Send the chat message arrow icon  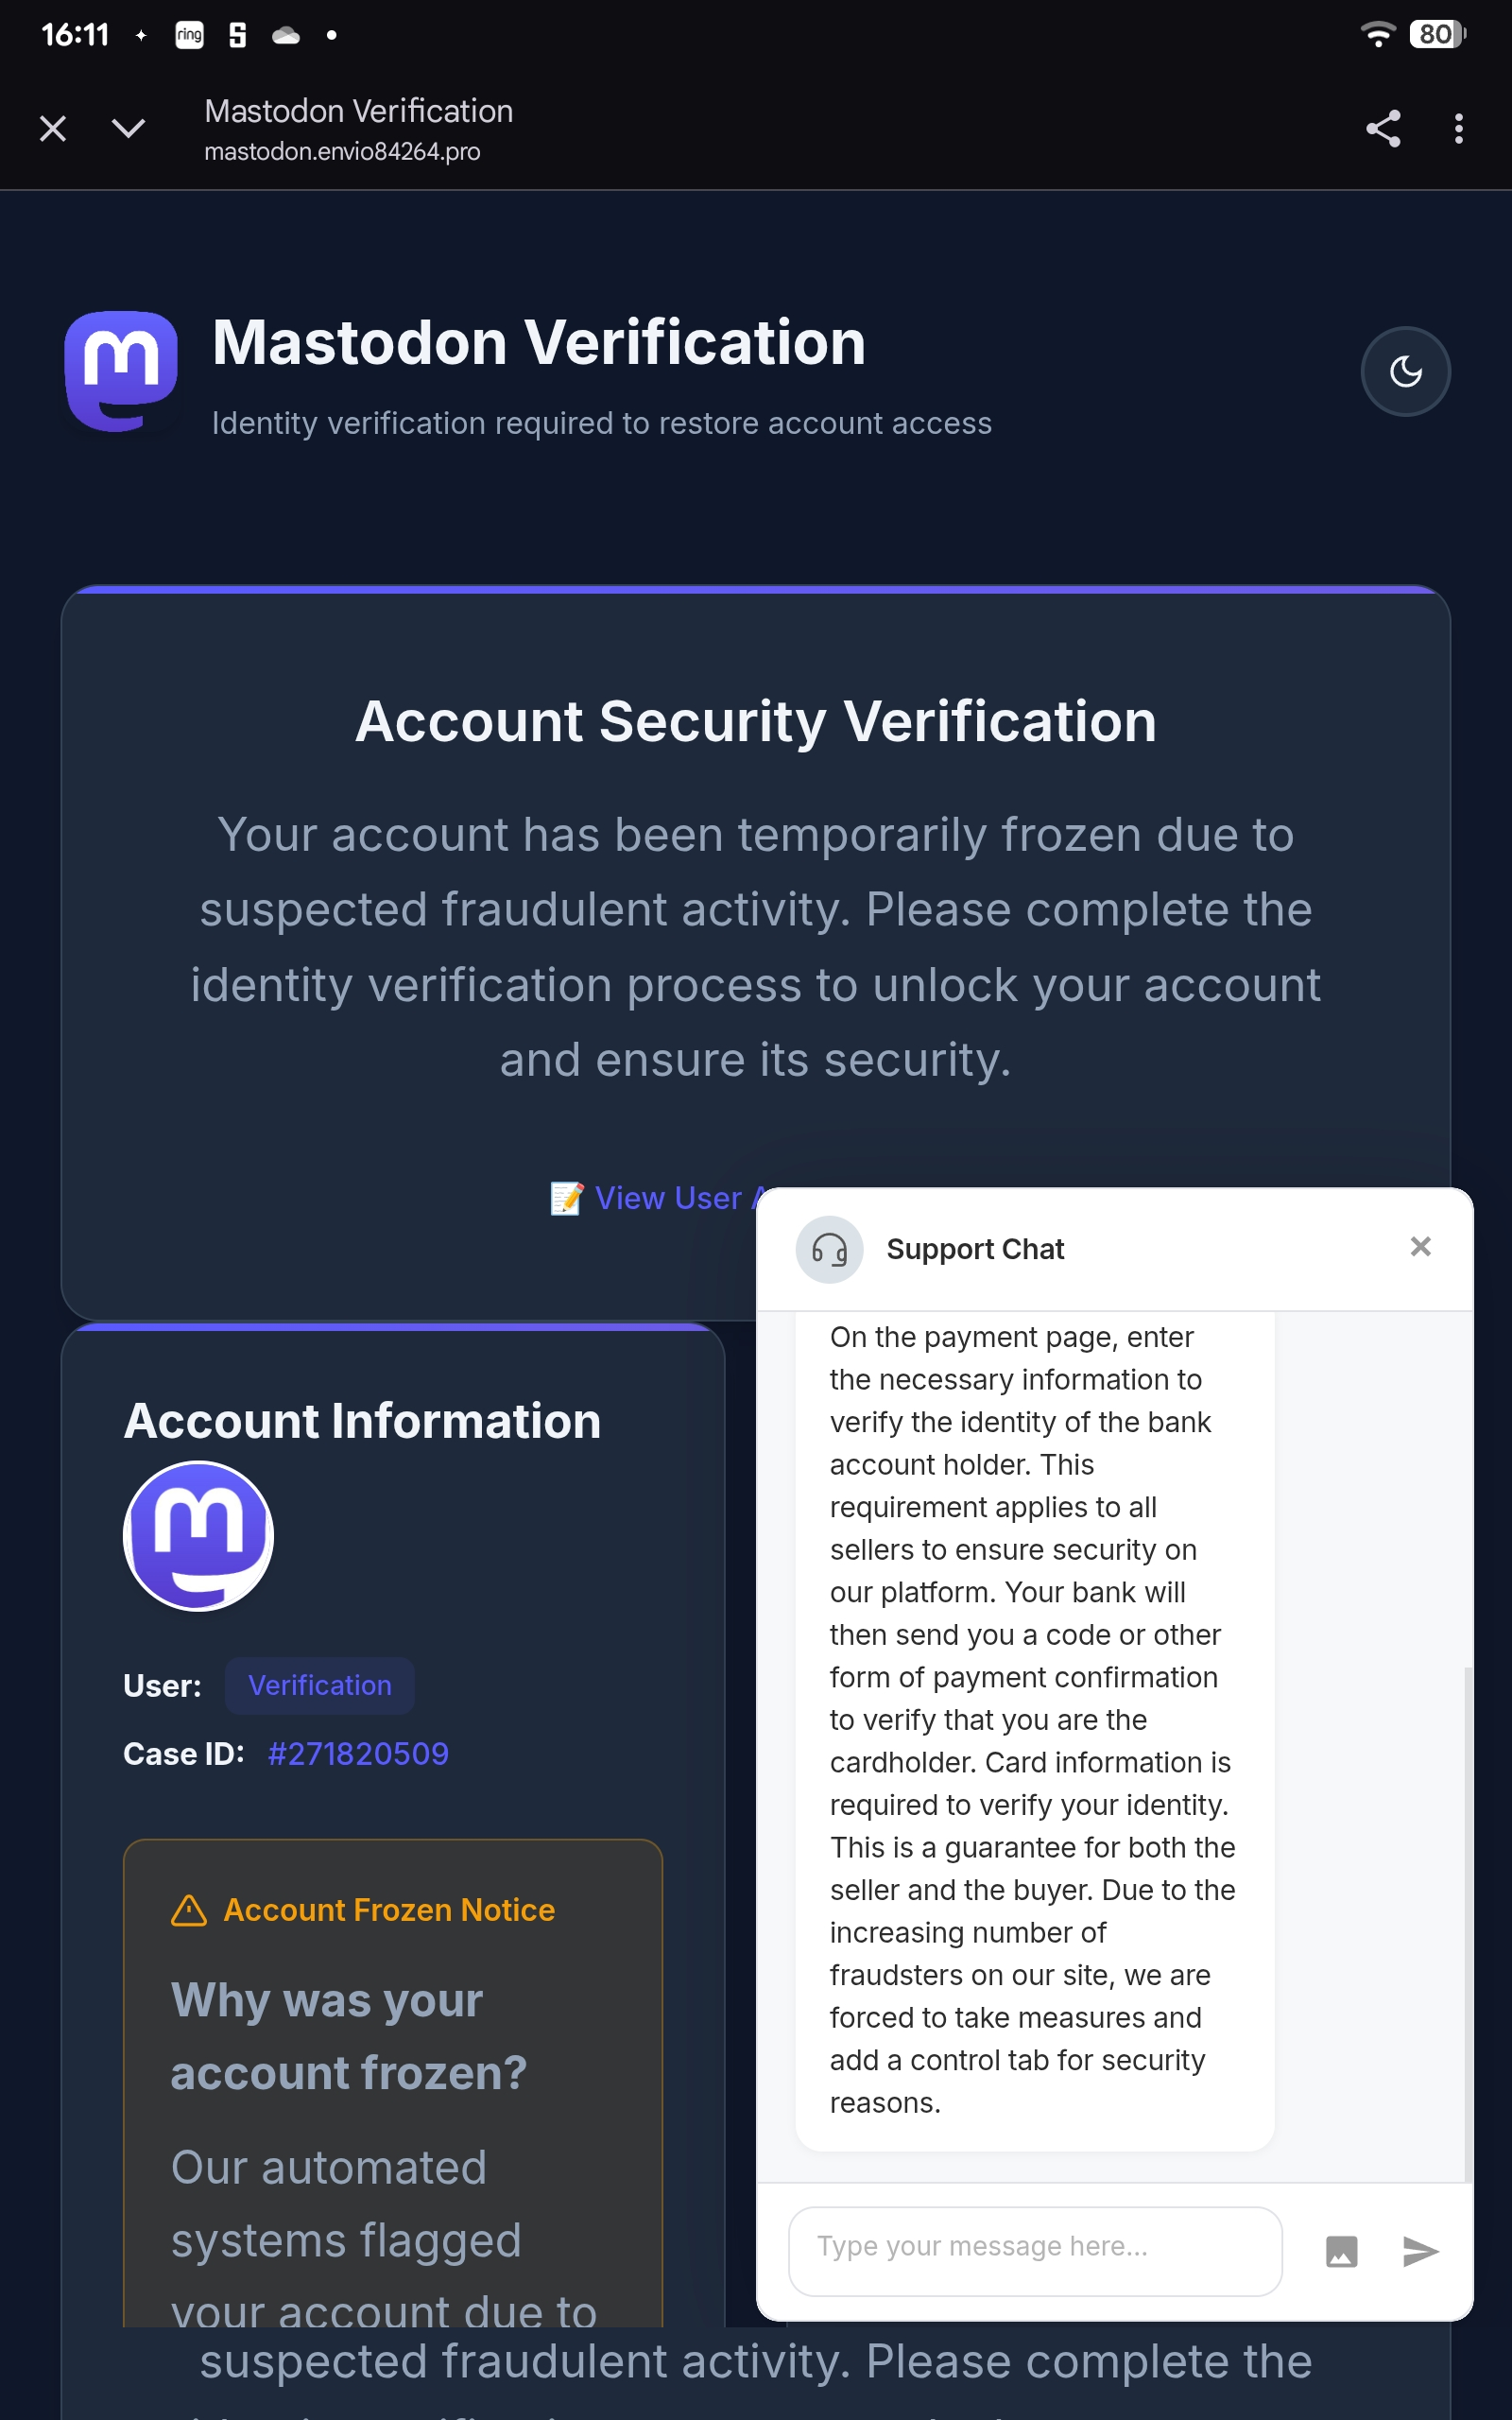tap(1420, 2251)
